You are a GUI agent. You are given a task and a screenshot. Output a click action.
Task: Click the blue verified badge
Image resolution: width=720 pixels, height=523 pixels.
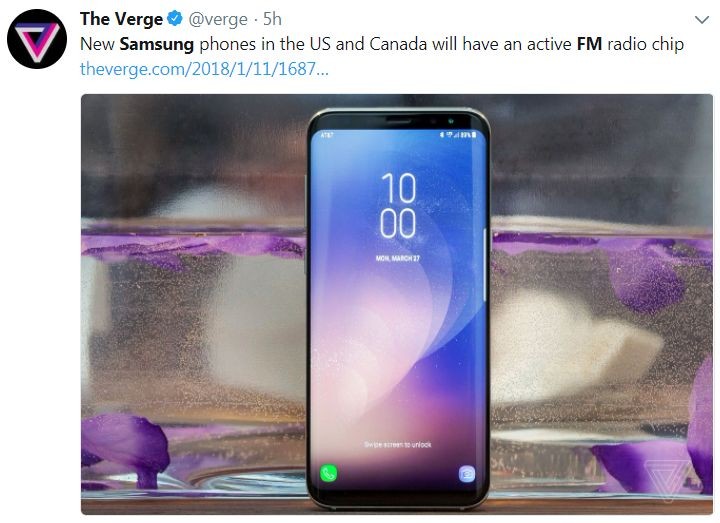(x=175, y=19)
